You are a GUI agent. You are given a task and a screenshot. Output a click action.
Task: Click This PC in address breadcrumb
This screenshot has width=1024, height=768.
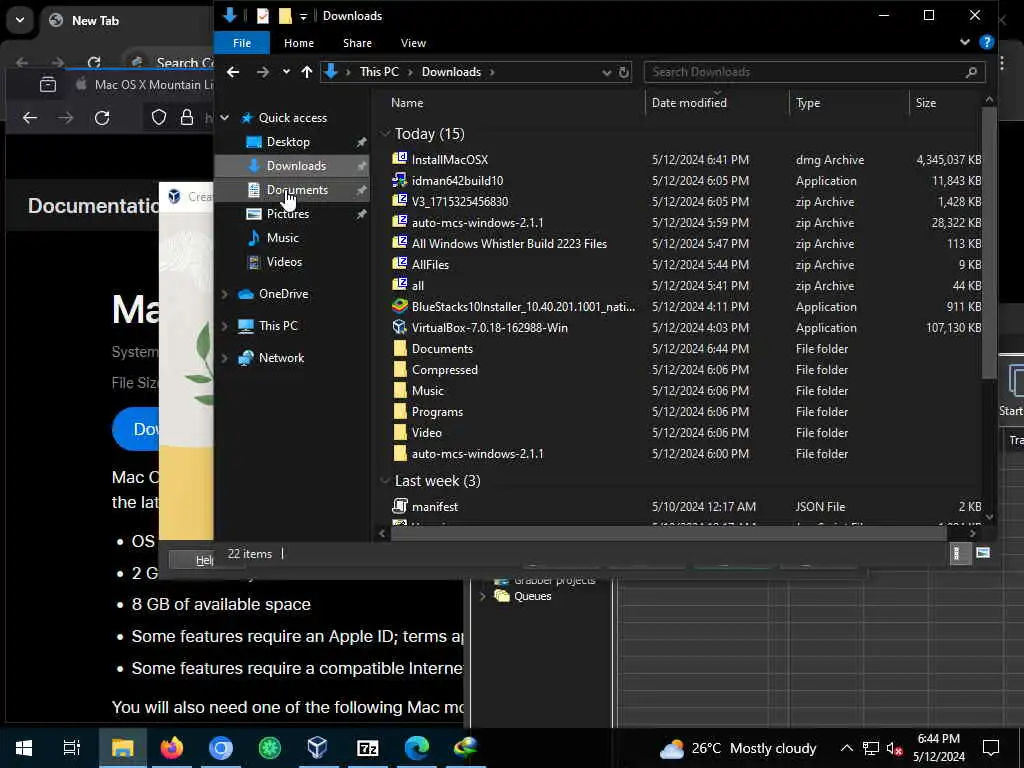[379, 72]
